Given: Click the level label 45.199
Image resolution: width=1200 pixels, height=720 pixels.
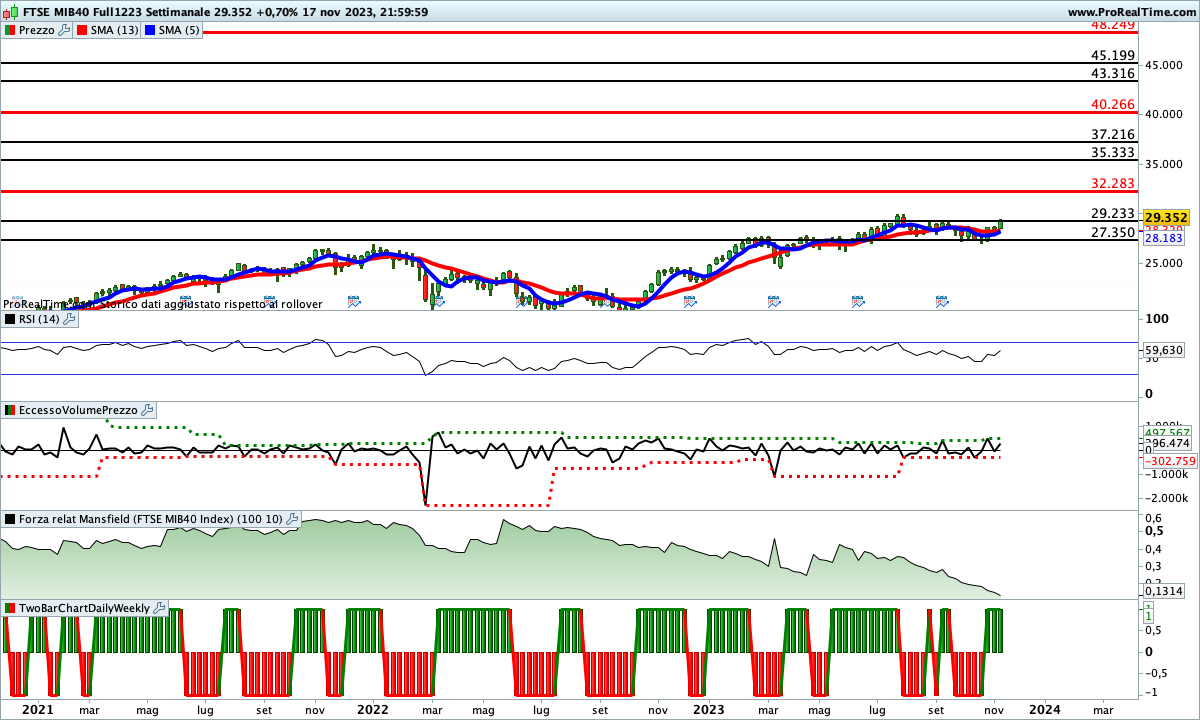Looking at the screenshot, I should click(1113, 56).
